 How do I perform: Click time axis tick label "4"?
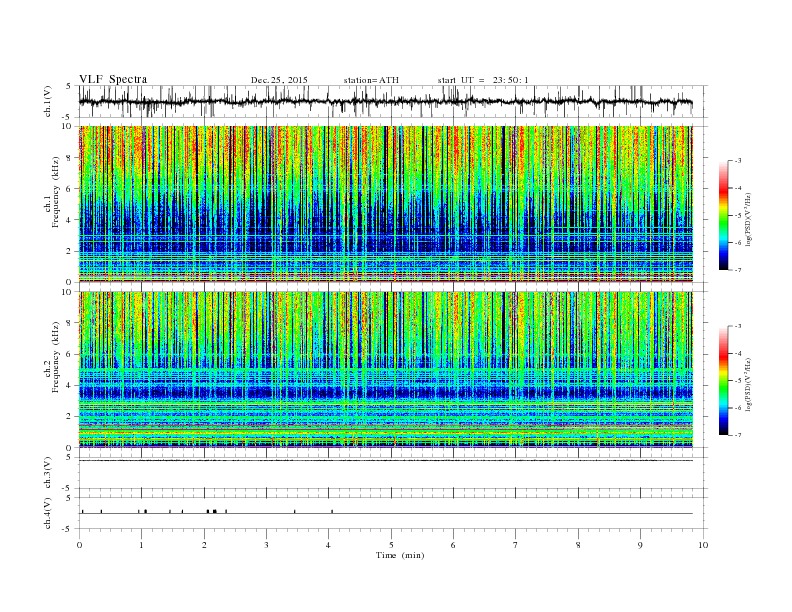pos(329,545)
